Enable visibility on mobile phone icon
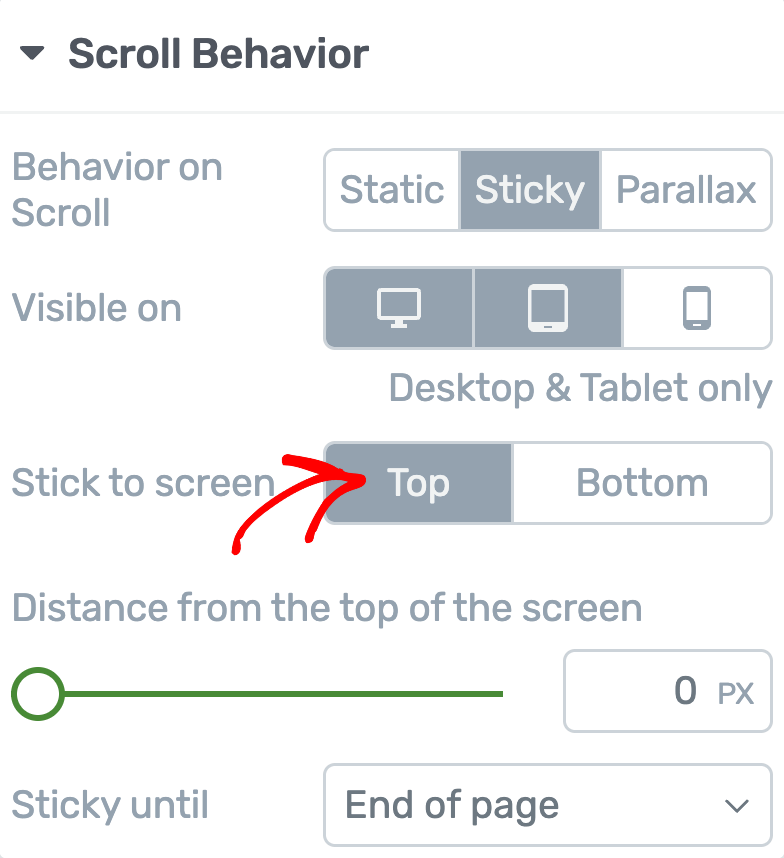The width and height of the screenshot is (784, 858). (696, 308)
